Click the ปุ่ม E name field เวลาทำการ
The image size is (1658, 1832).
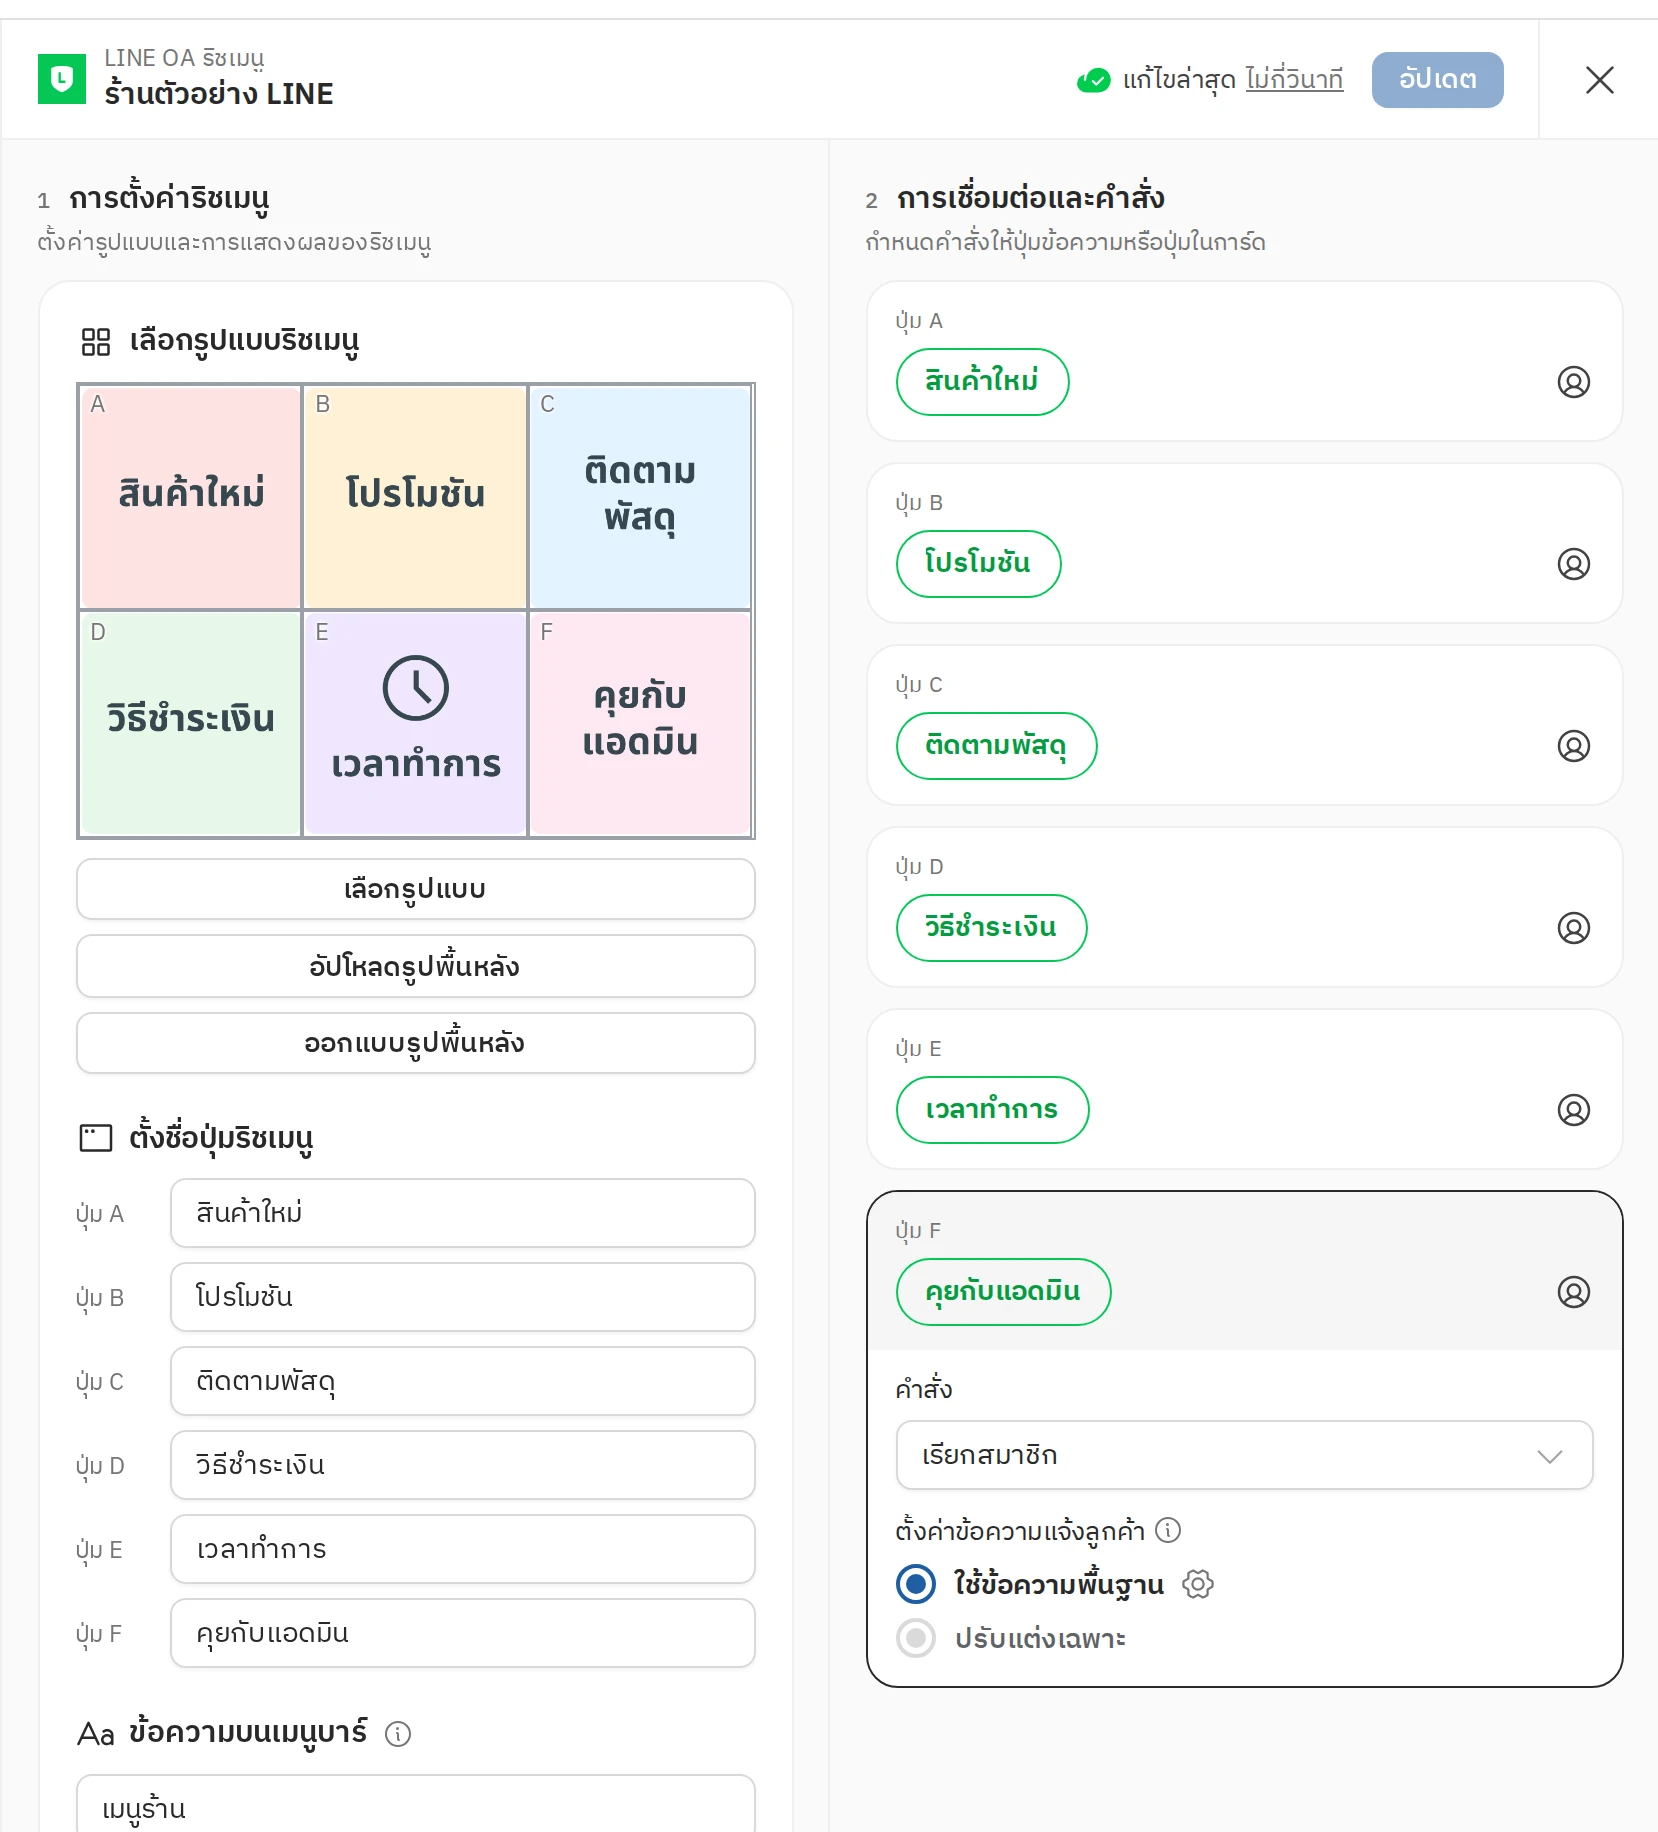[463, 1549]
